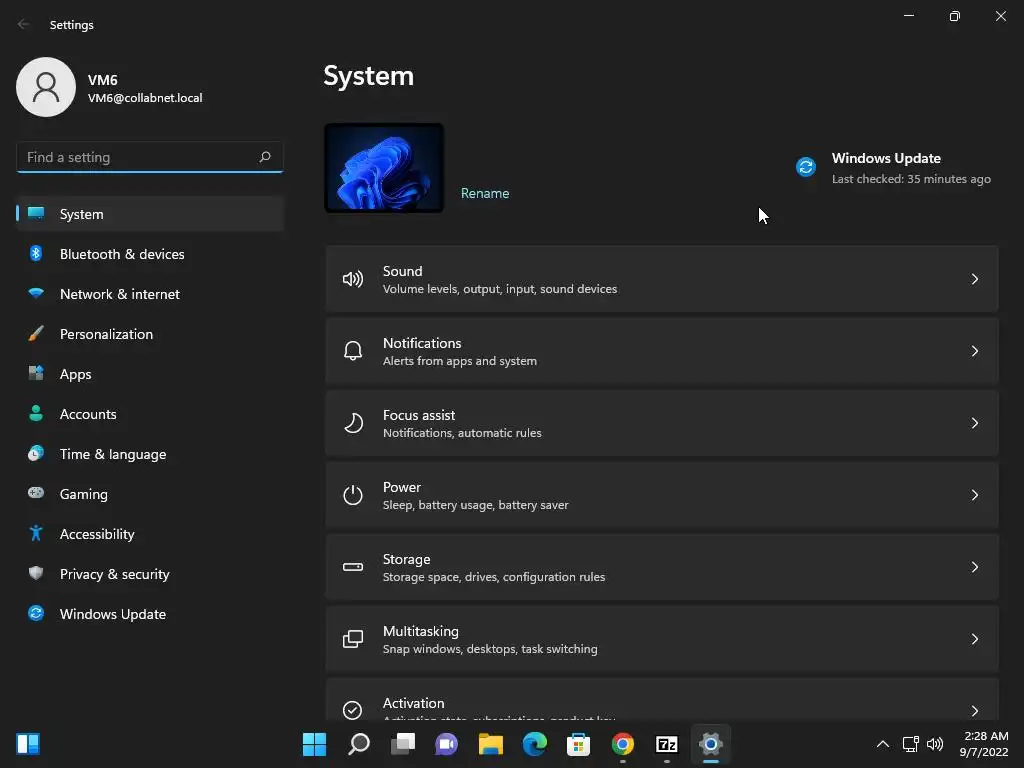Click the network icon in system tray
Image resolution: width=1024 pixels, height=768 pixels.
(x=910, y=744)
